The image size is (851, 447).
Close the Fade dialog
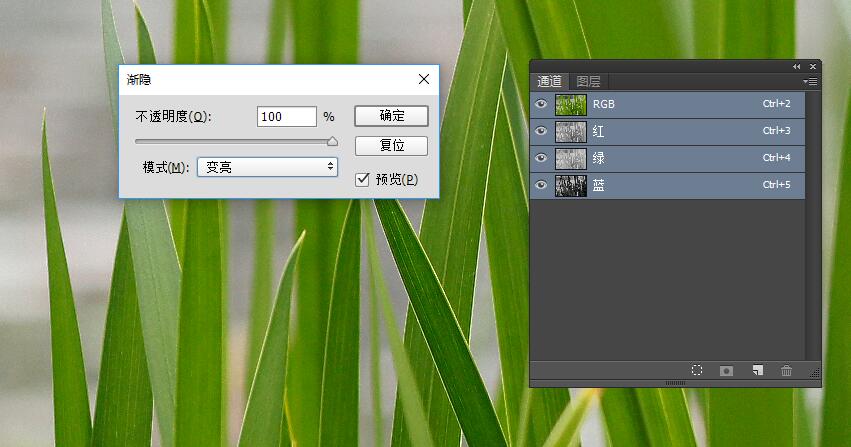424,79
